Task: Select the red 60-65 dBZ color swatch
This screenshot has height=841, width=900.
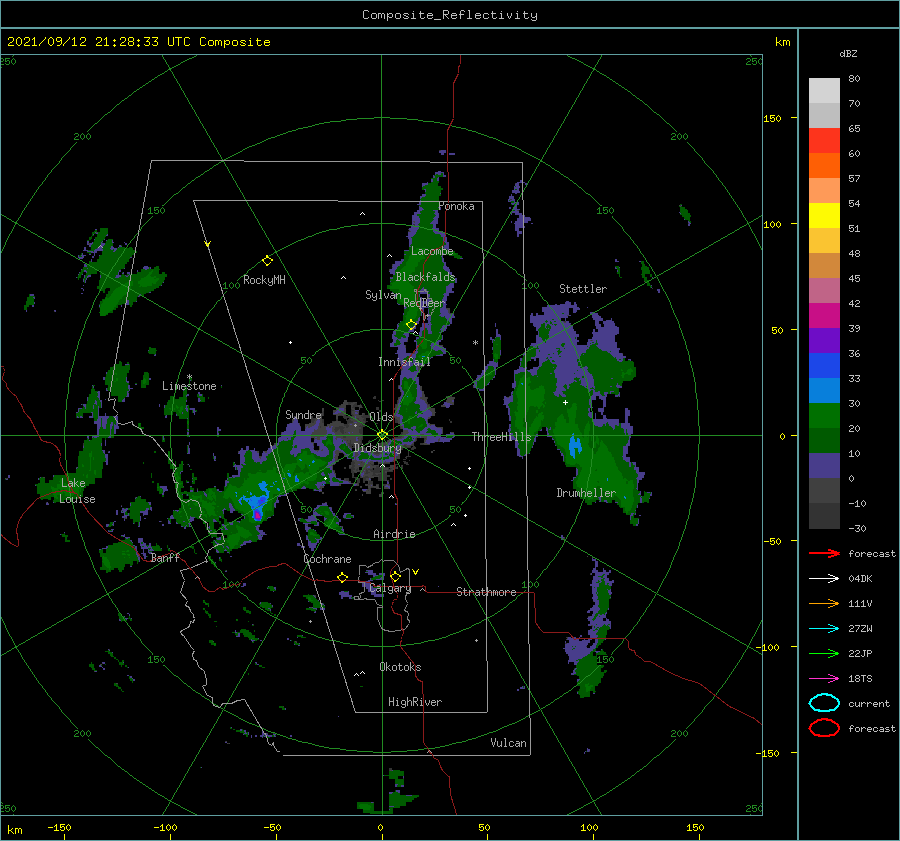Action: pos(824,141)
